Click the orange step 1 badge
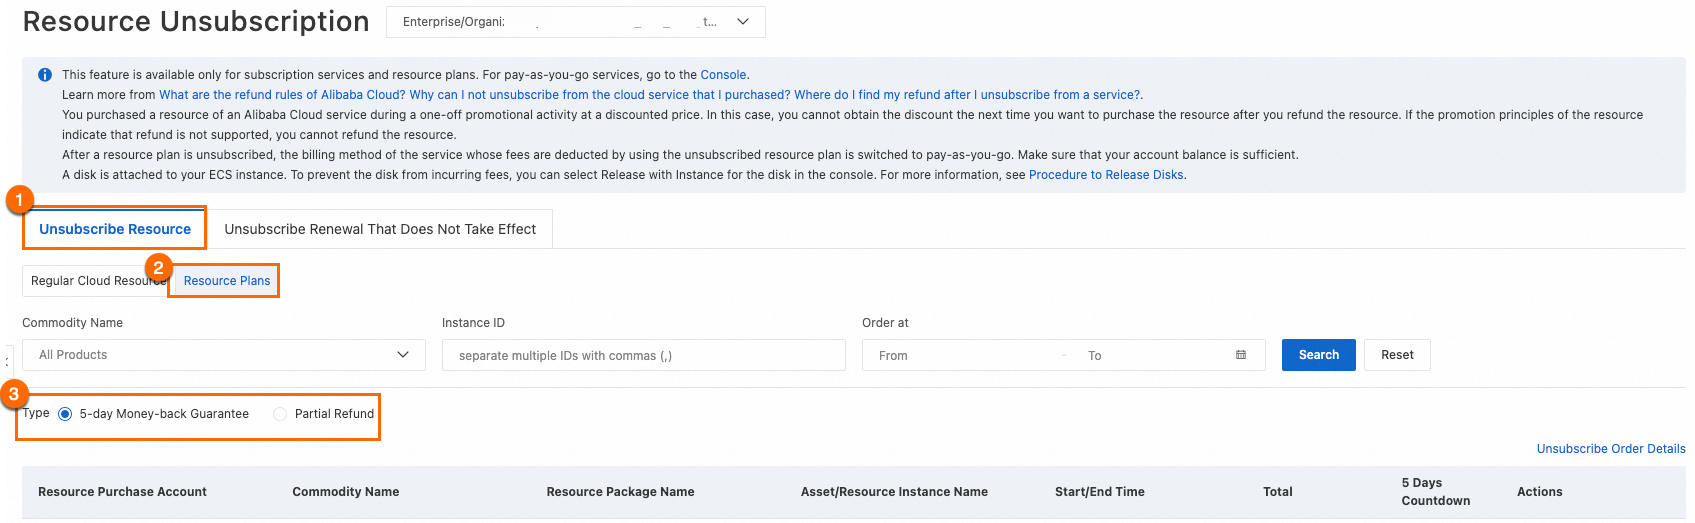The width and height of the screenshot is (1695, 523). point(19,200)
